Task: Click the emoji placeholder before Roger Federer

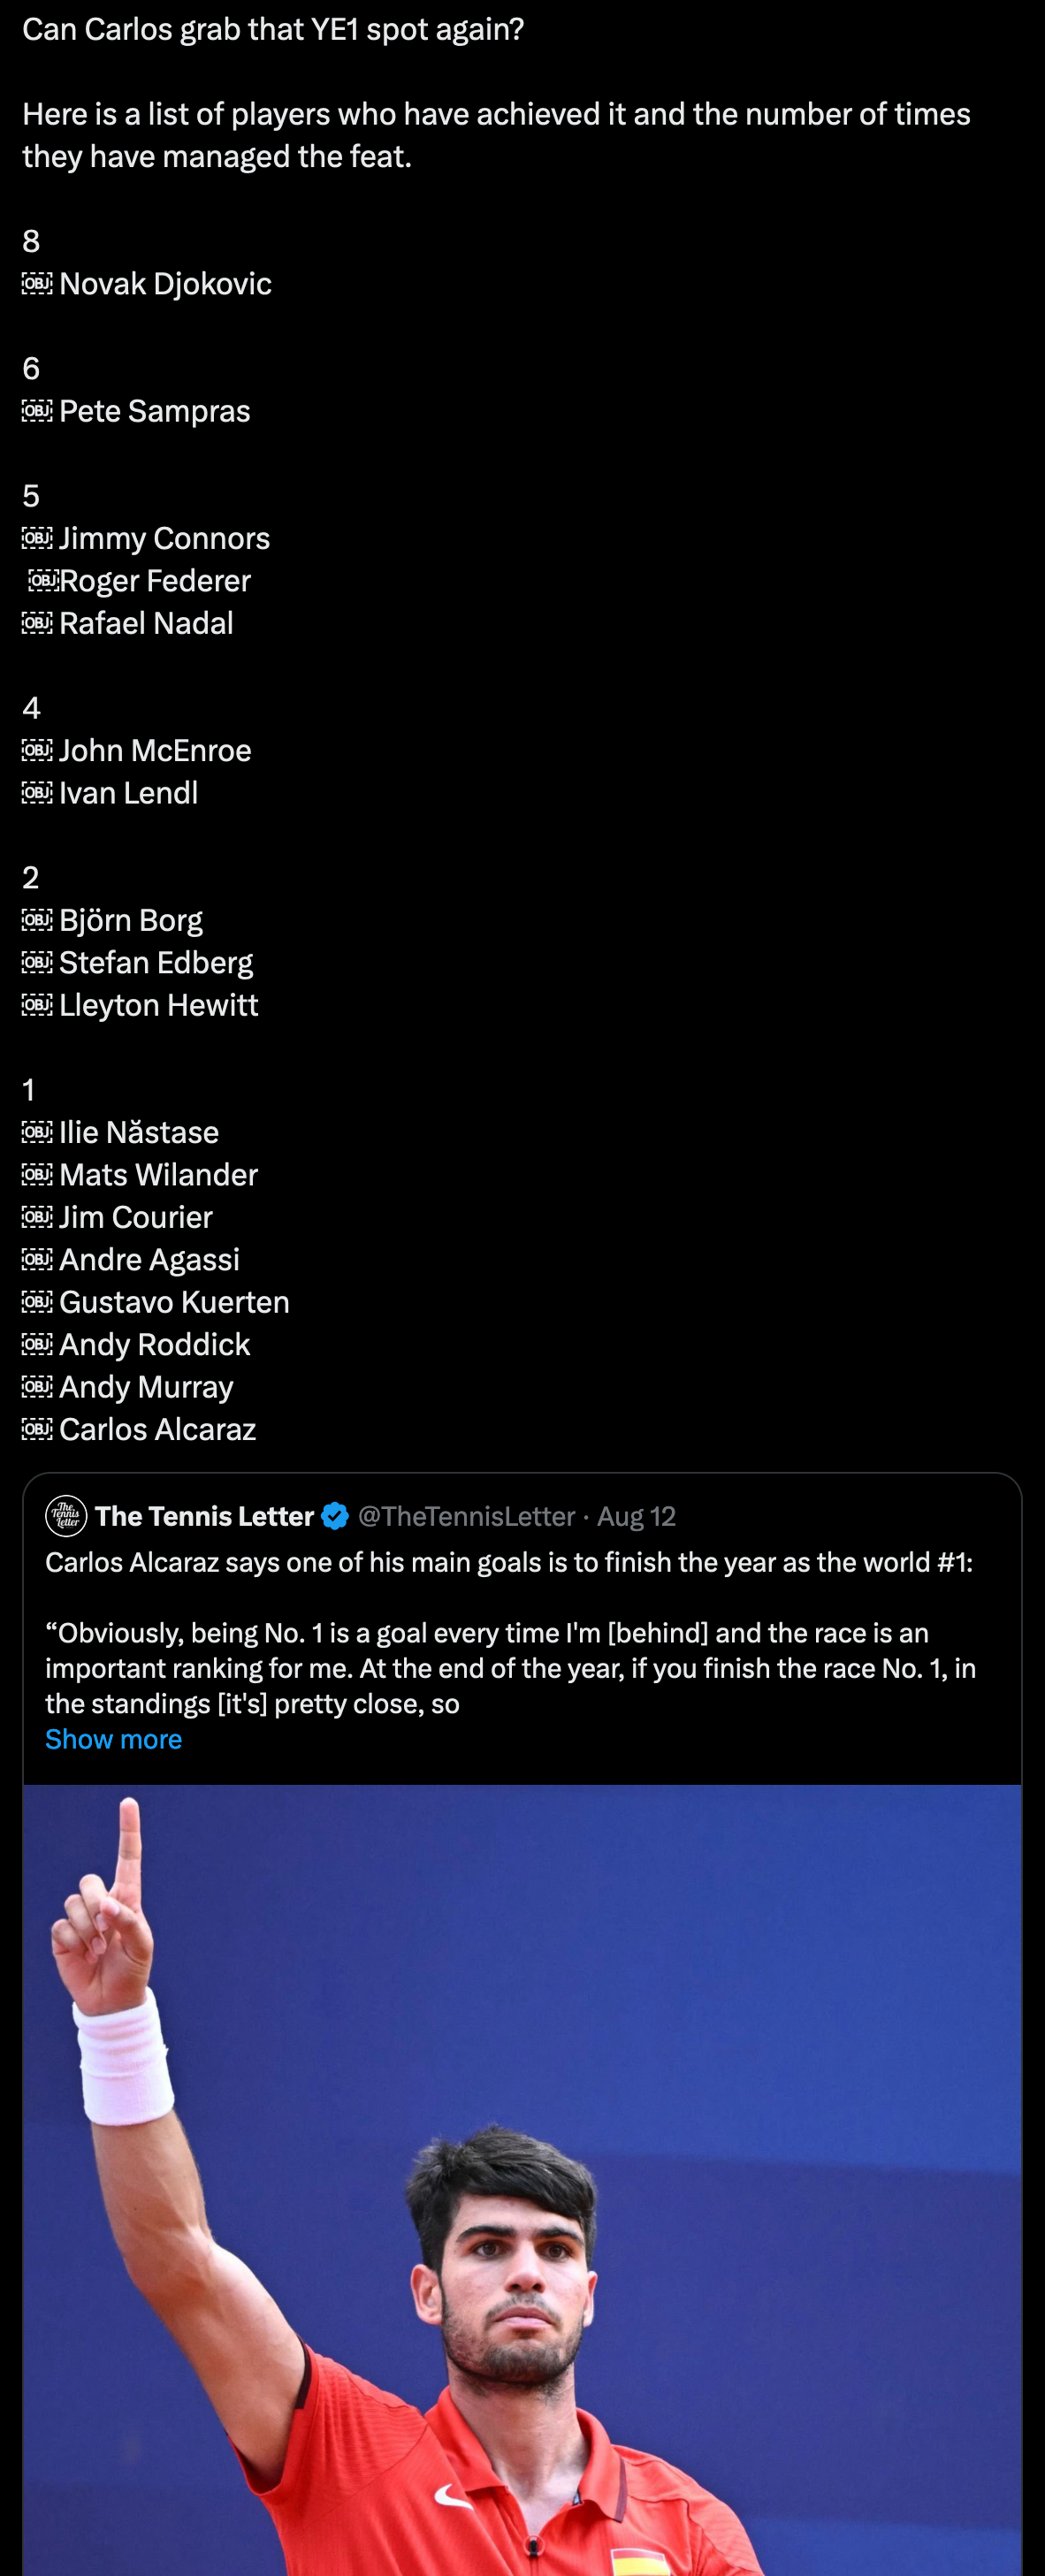Action: click(x=44, y=581)
